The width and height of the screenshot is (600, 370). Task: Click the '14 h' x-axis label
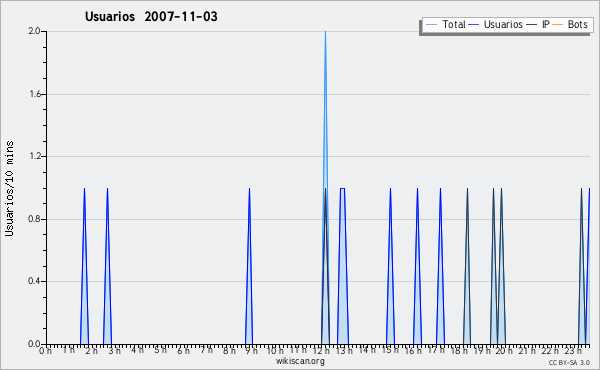click(367, 350)
